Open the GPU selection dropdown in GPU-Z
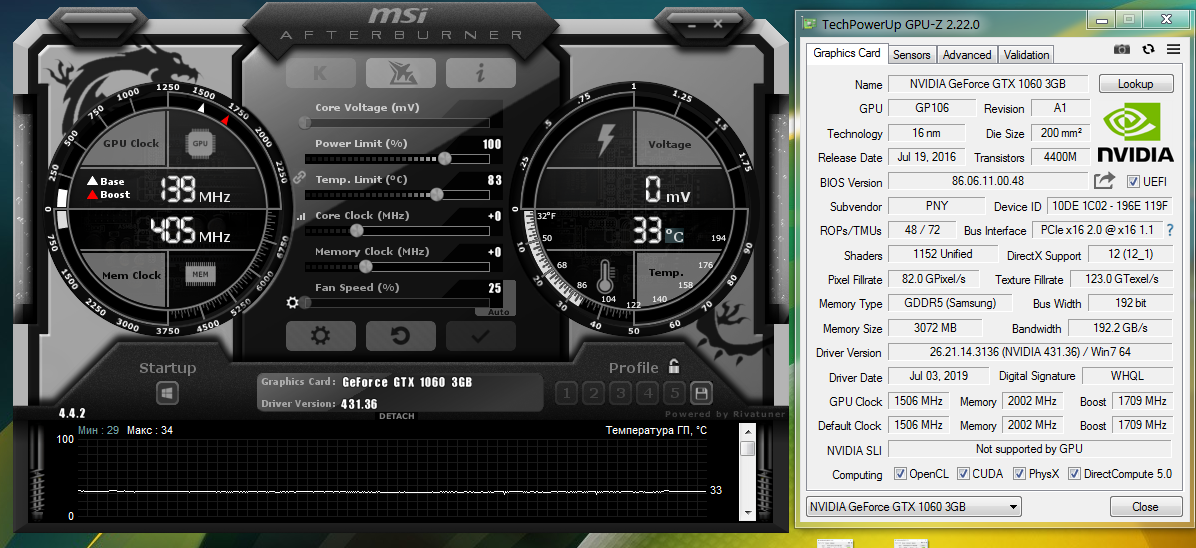This screenshot has width=1196, height=548. click(913, 506)
